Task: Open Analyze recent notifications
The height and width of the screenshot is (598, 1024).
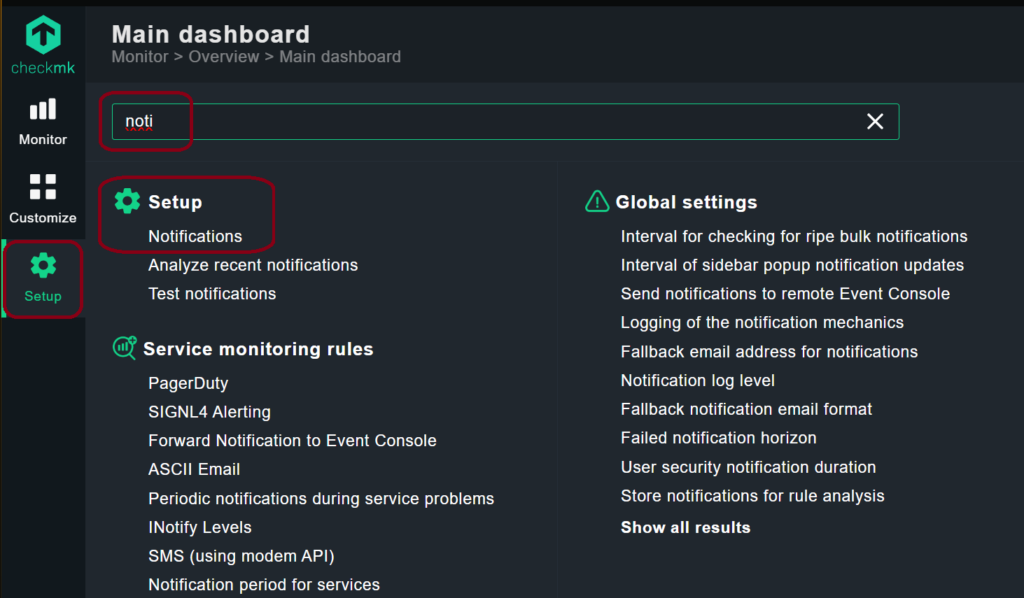Action: pyautogui.click(x=253, y=265)
